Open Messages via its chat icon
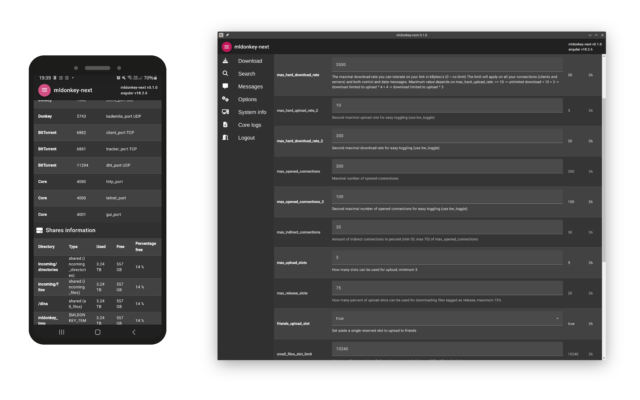The width and height of the screenshot is (640, 400). (x=226, y=87)
